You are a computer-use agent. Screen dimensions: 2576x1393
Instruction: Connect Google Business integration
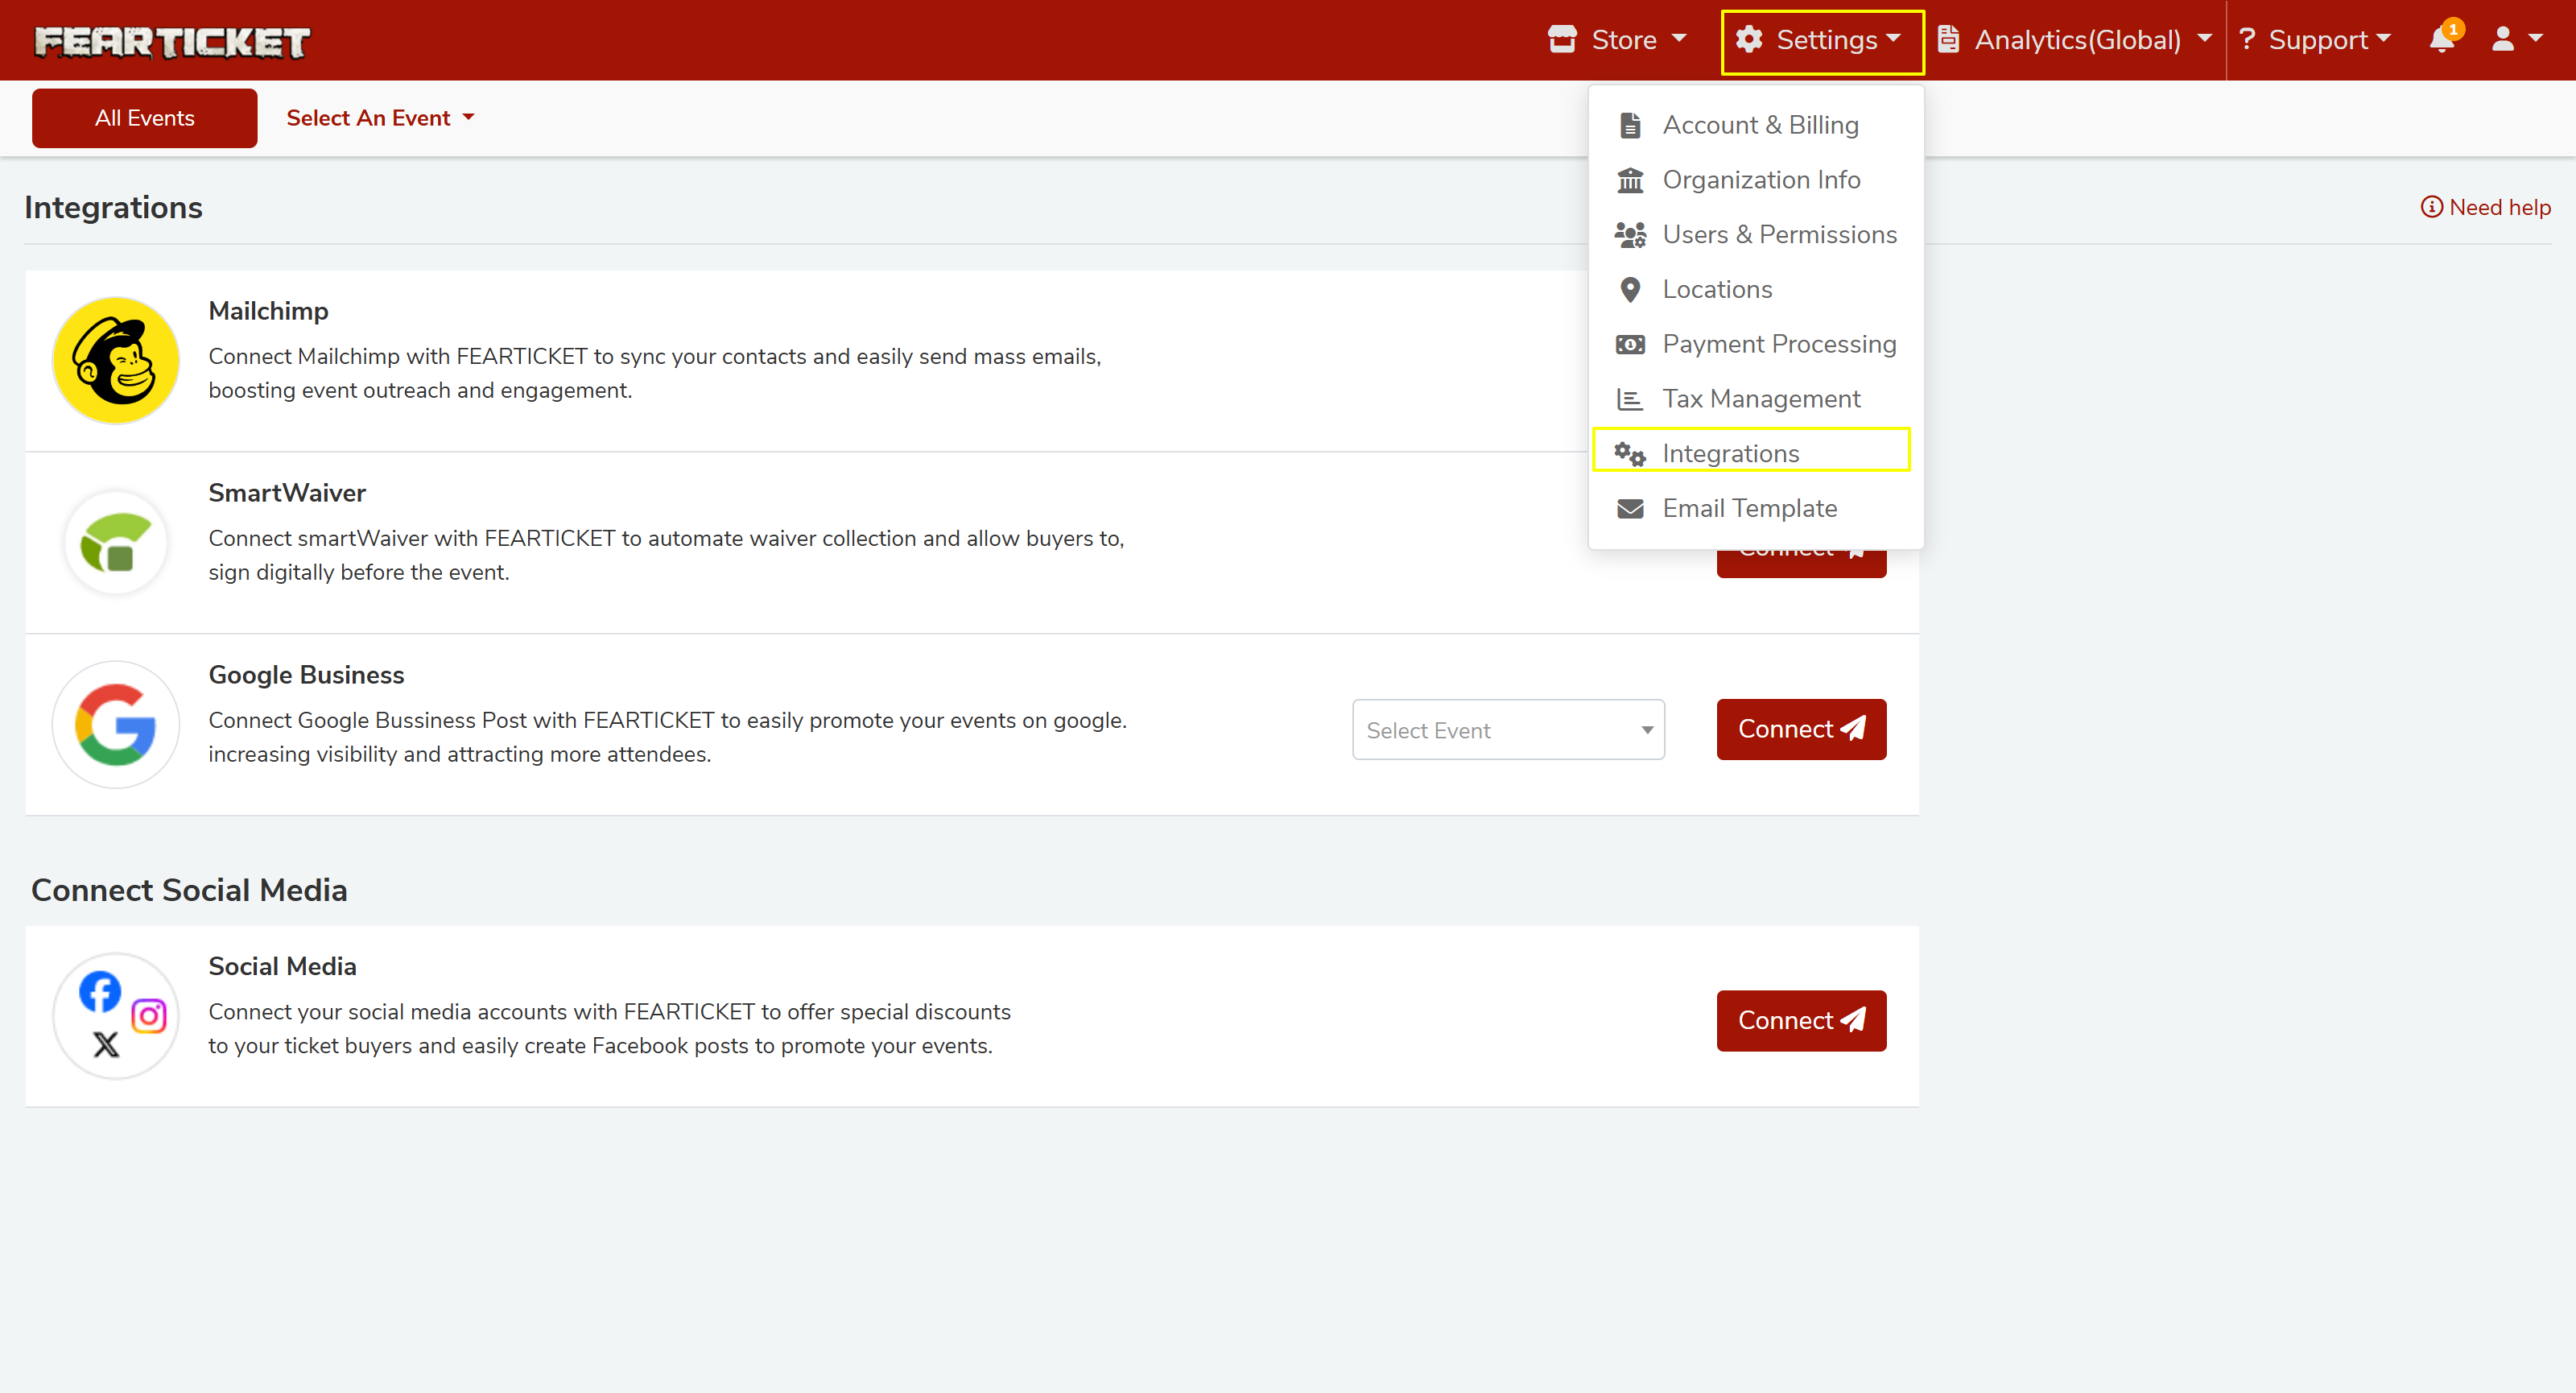click(1801, 729)
